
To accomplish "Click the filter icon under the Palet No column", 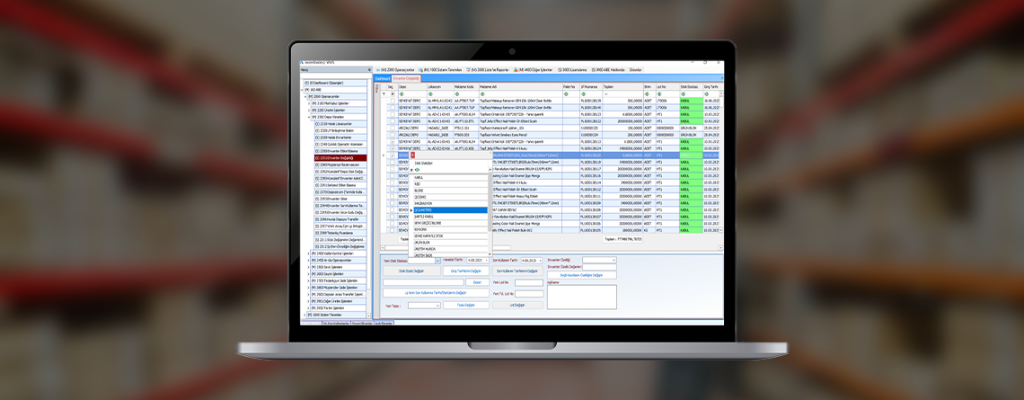I will pyautogui.click(x=564, y=94).
